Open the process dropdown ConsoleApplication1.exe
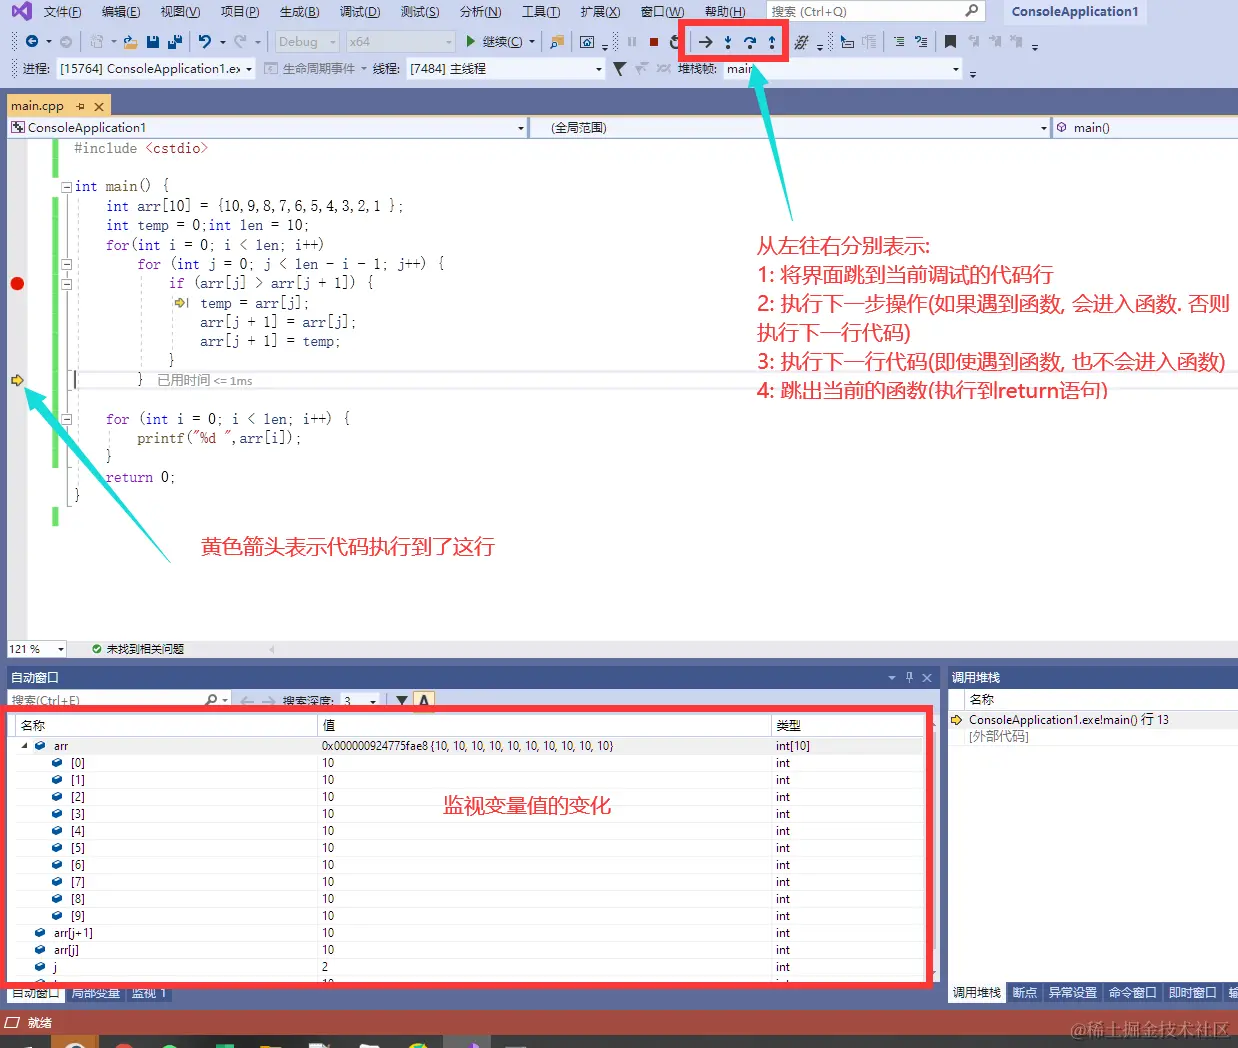The width and height of the screenshot is (1238, 1048). click(155, 69)
